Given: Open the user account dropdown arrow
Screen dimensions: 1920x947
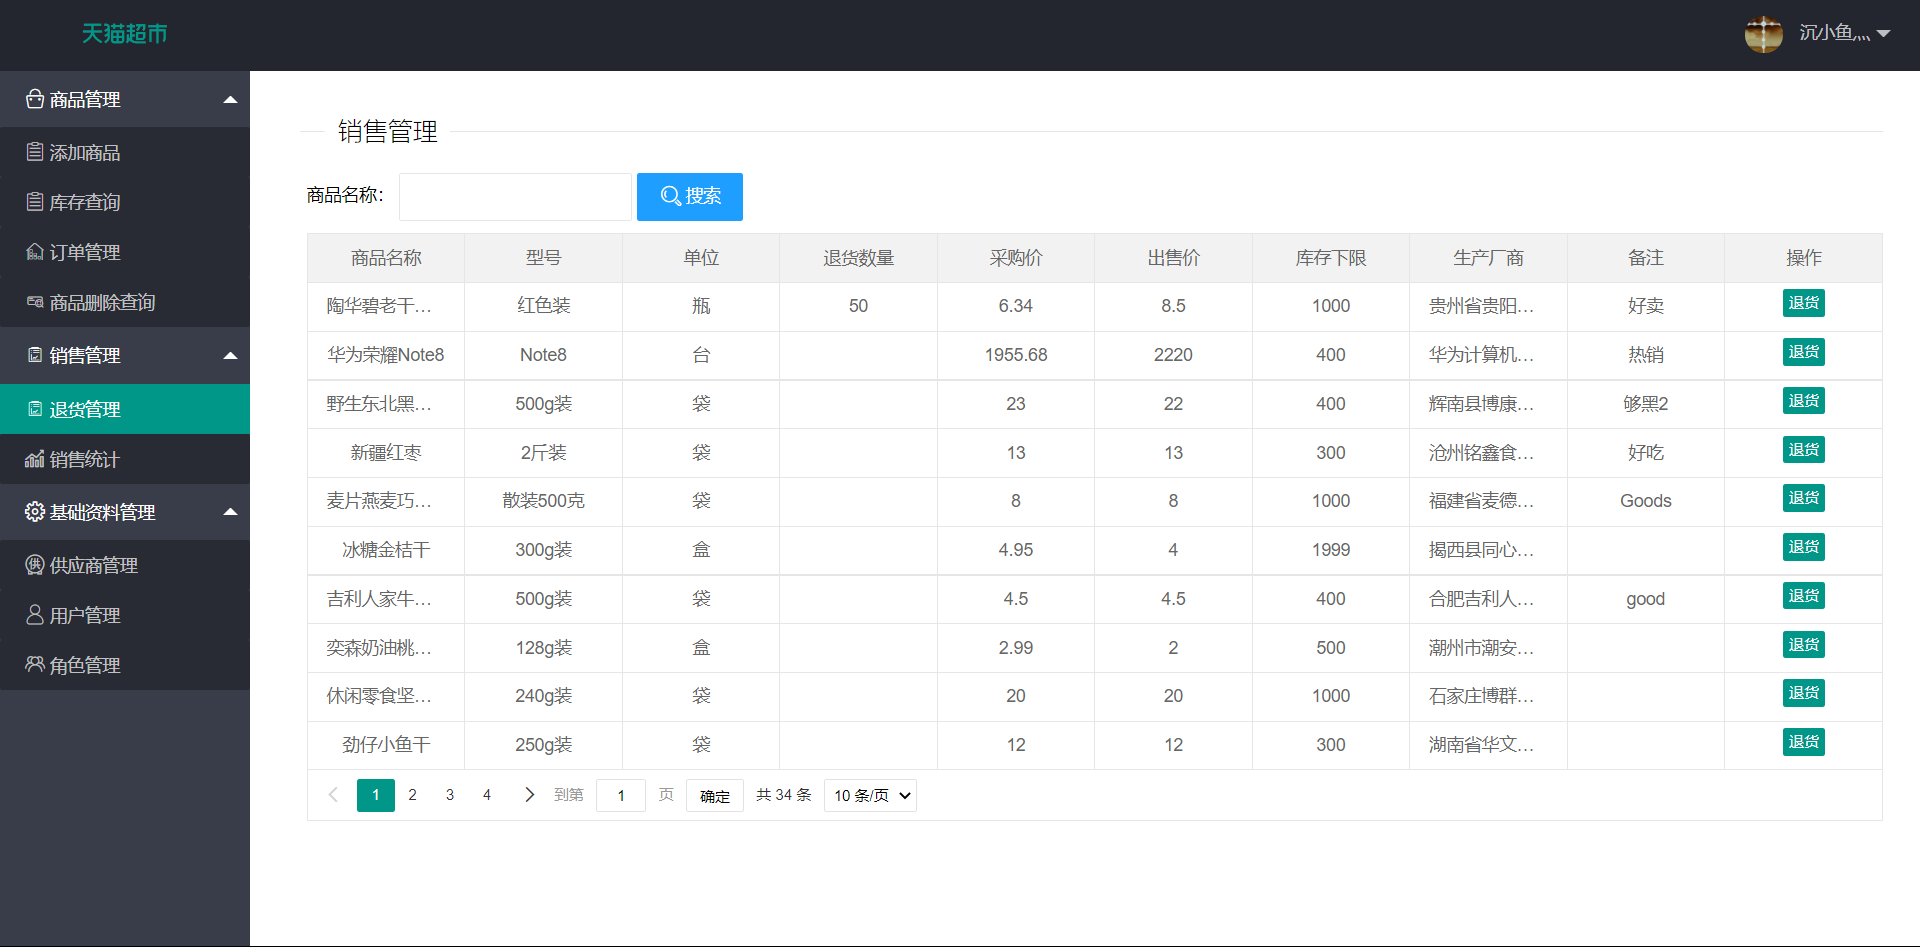Looking at the screenshot, I should pyautogui.click(x=1883, y=34).
